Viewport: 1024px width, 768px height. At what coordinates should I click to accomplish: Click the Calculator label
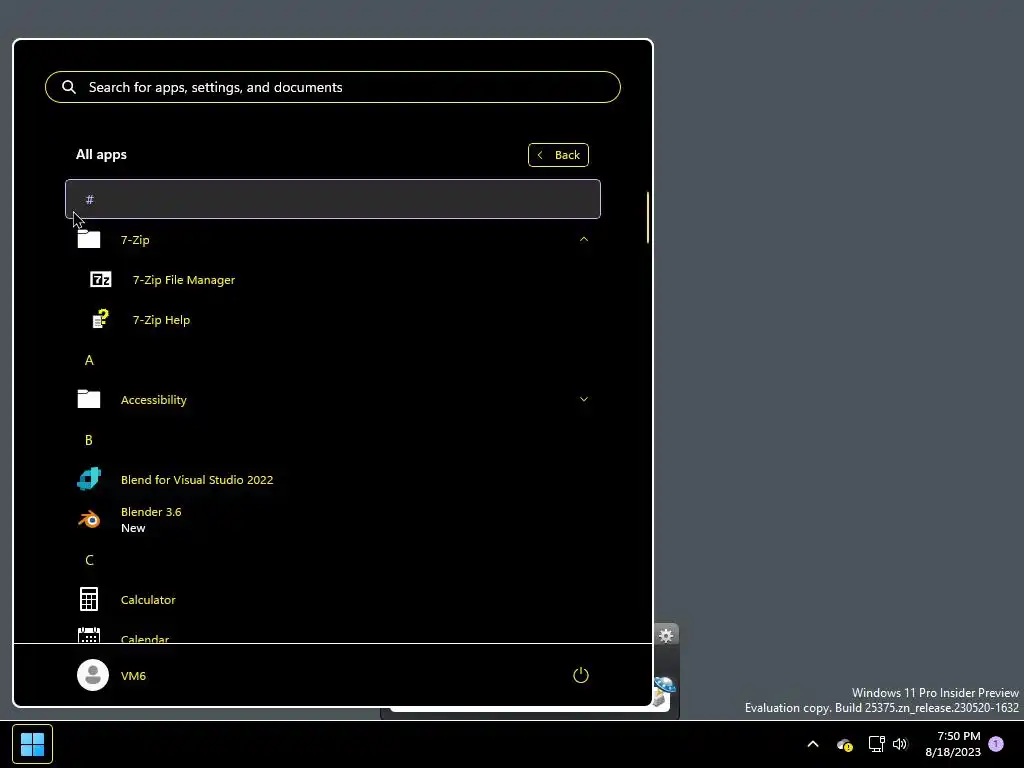tap(148, 600)
